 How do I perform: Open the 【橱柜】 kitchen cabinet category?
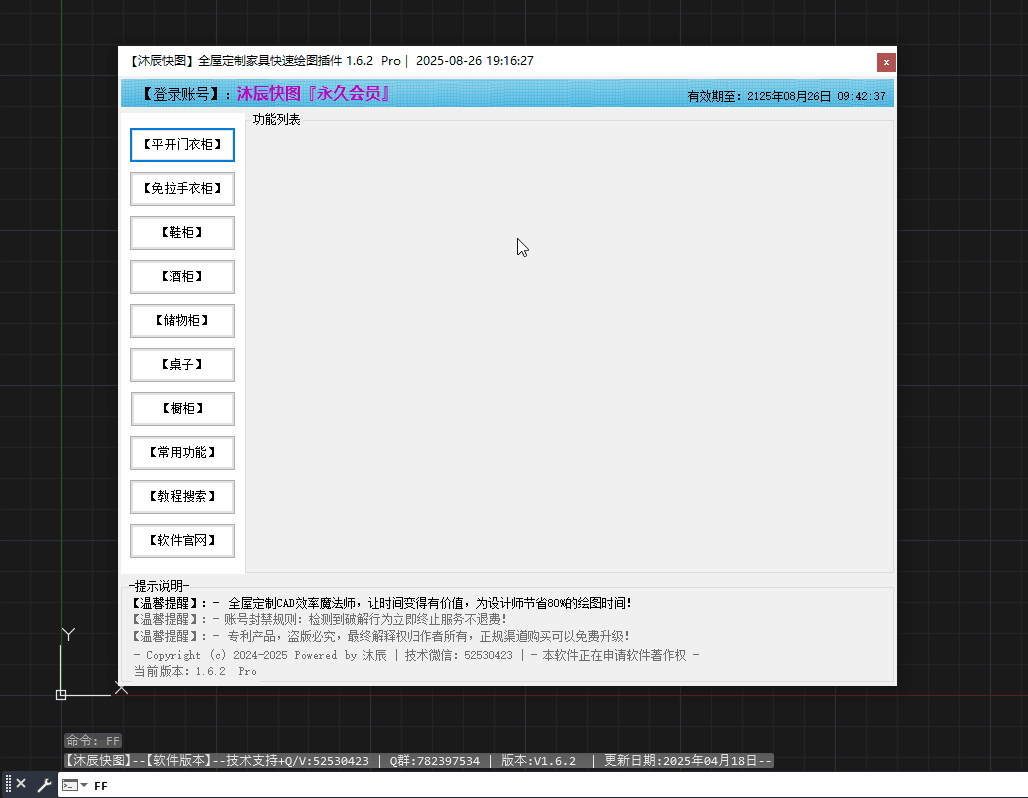coord(182,409)
